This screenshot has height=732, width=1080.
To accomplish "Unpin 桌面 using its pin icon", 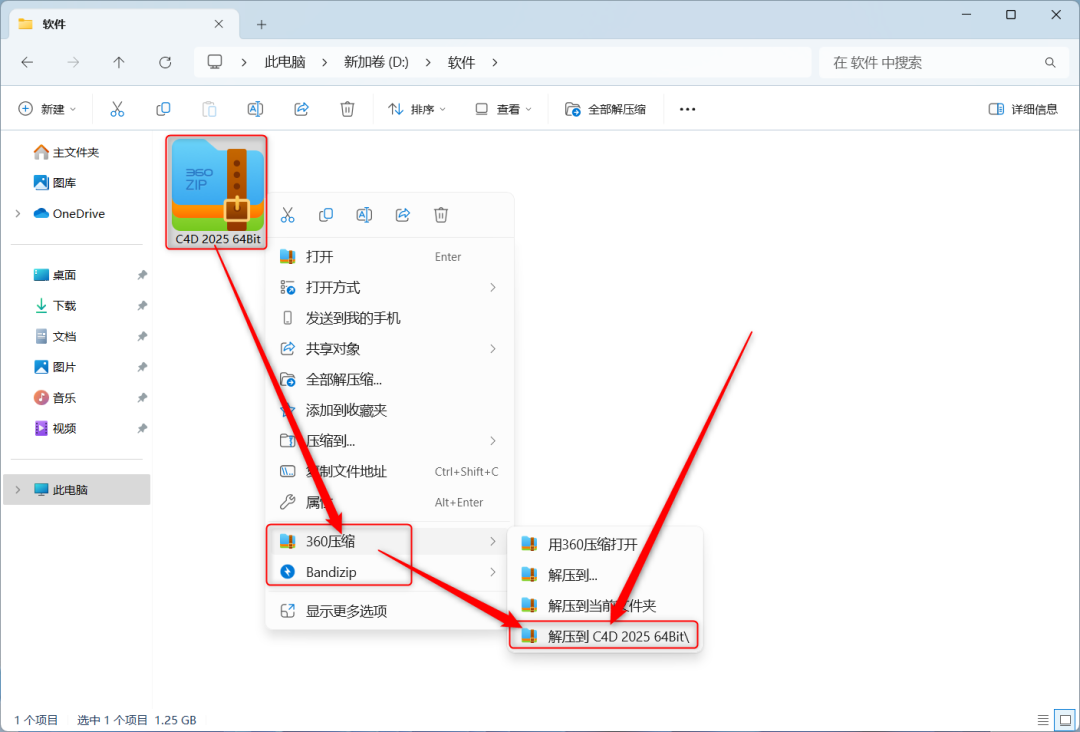I will tap(142, 275).
